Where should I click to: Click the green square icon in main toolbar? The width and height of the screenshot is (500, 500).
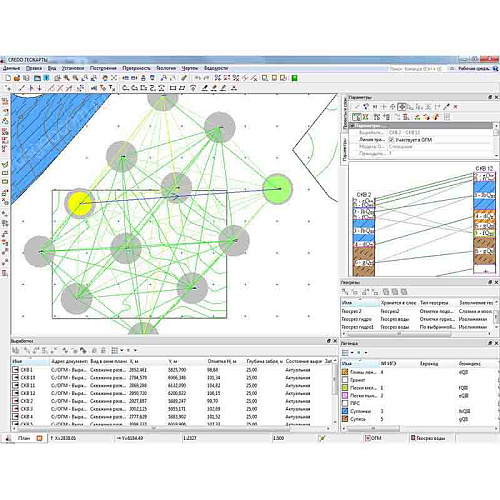[294, 78]
